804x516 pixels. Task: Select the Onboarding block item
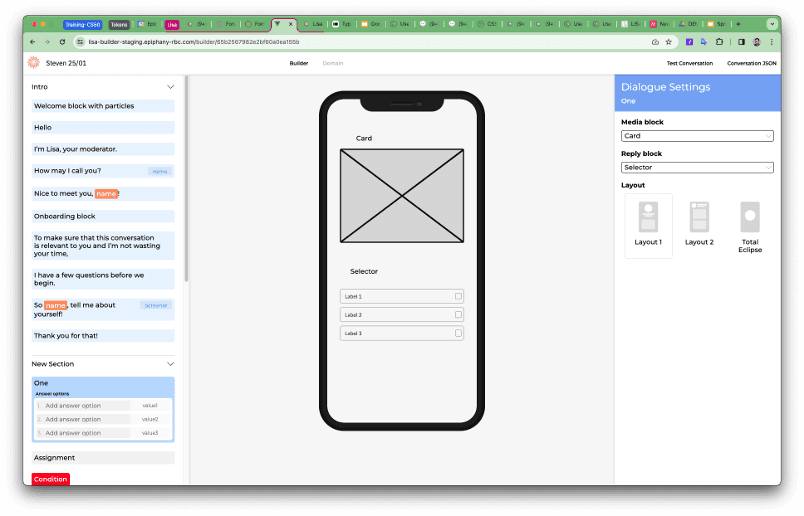103,216
